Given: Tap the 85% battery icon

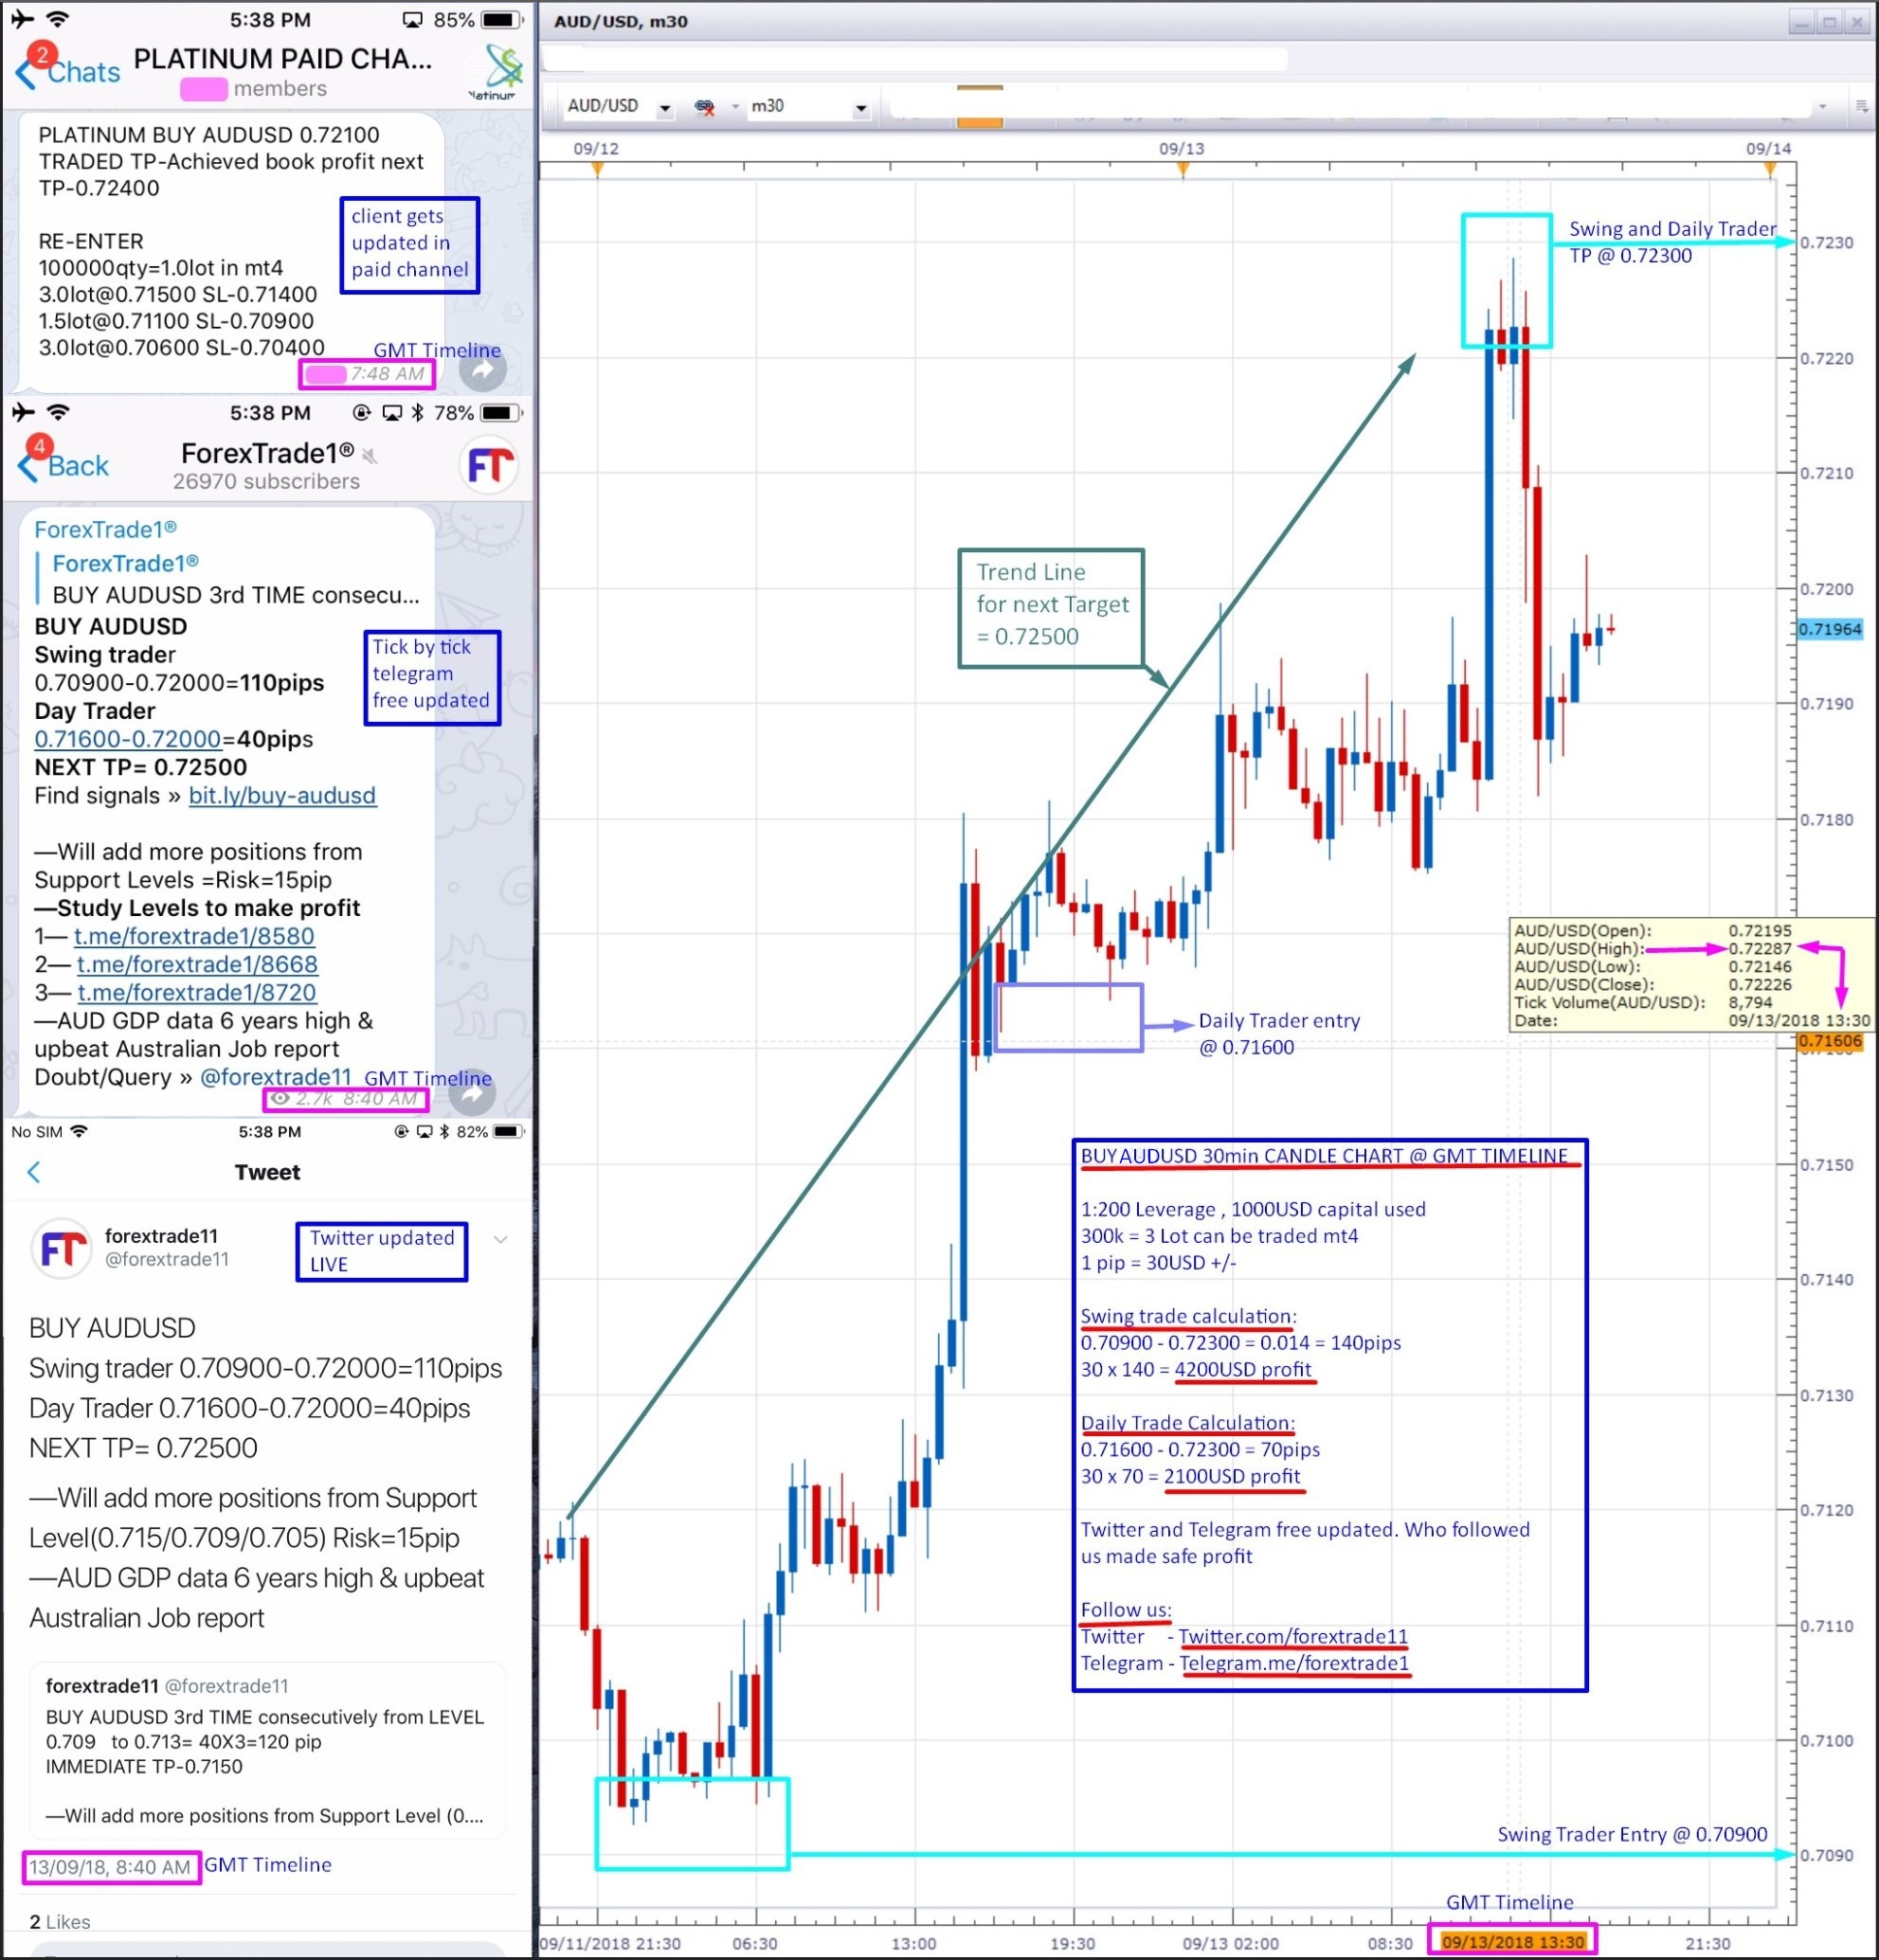Looking at the screenshot, I should click(502, 19).
